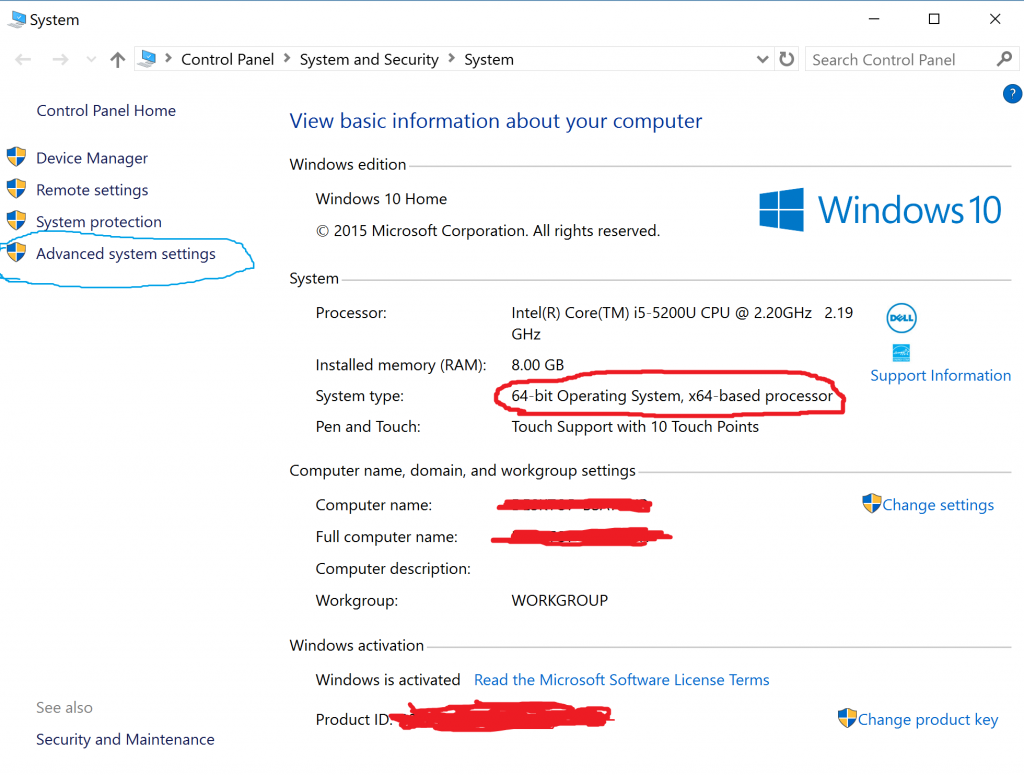Maximize the System window
The width and height of the screenshot is (1024, 775).
click(x=934, y=19)
